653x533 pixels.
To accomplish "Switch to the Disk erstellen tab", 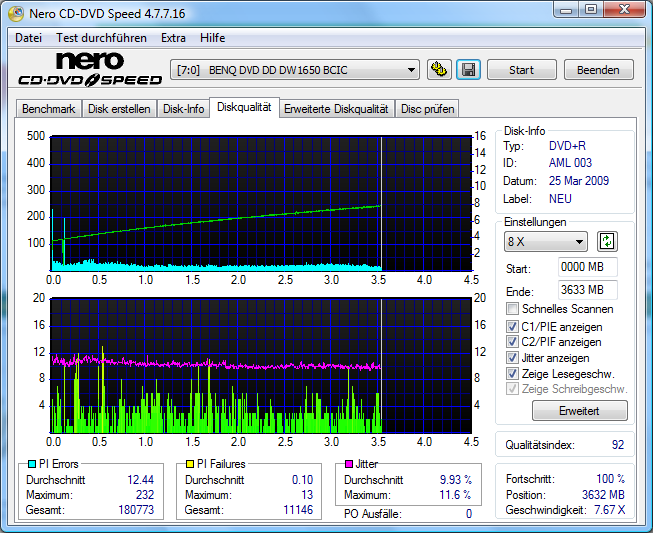I will point(119,109).
